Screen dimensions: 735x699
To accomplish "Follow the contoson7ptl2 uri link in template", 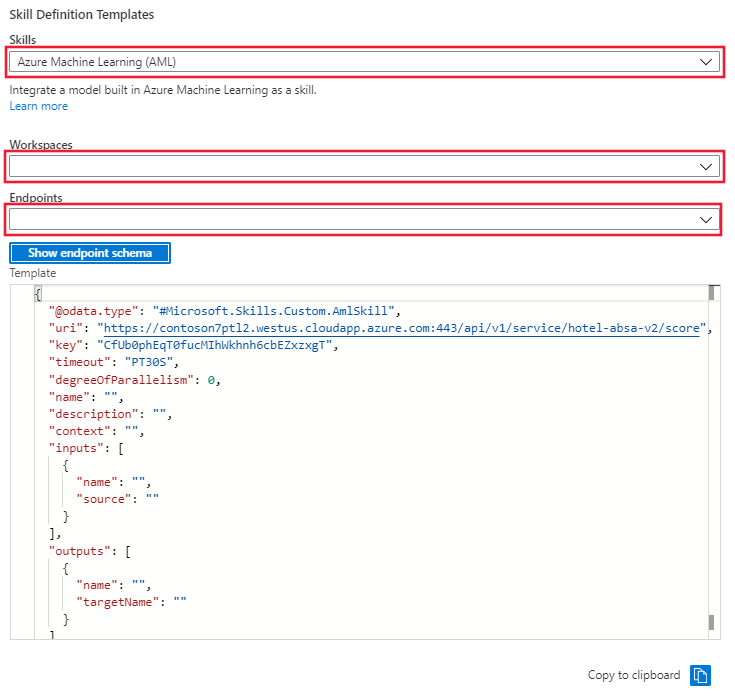I will pos(402,328).
